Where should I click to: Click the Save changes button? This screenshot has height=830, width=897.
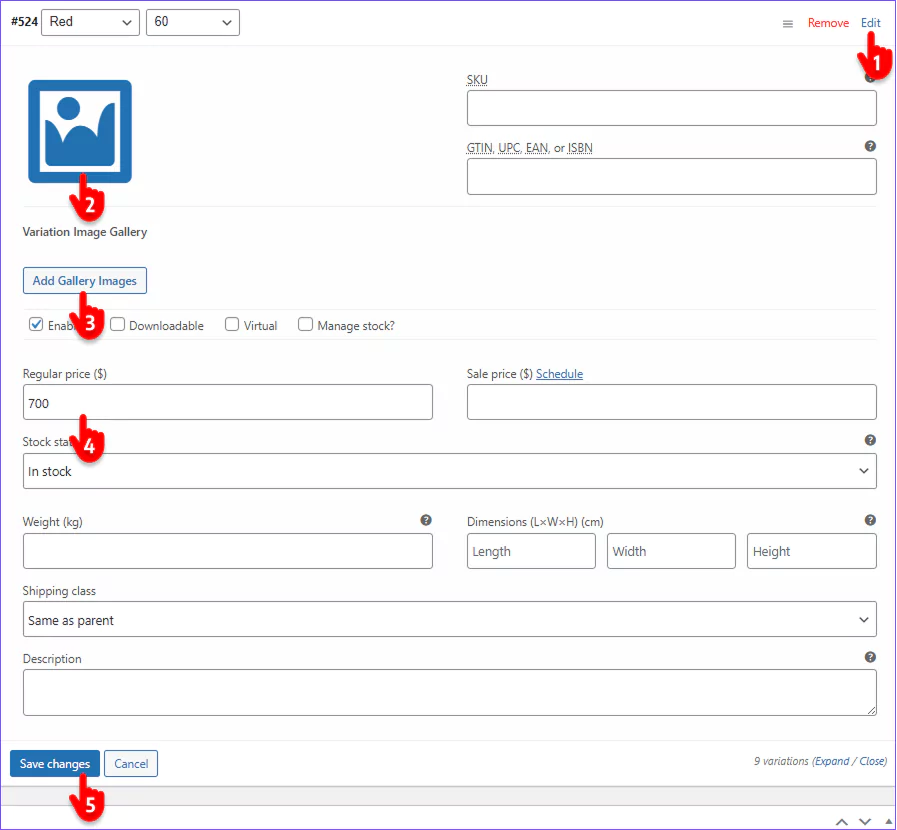coord(55,764)
